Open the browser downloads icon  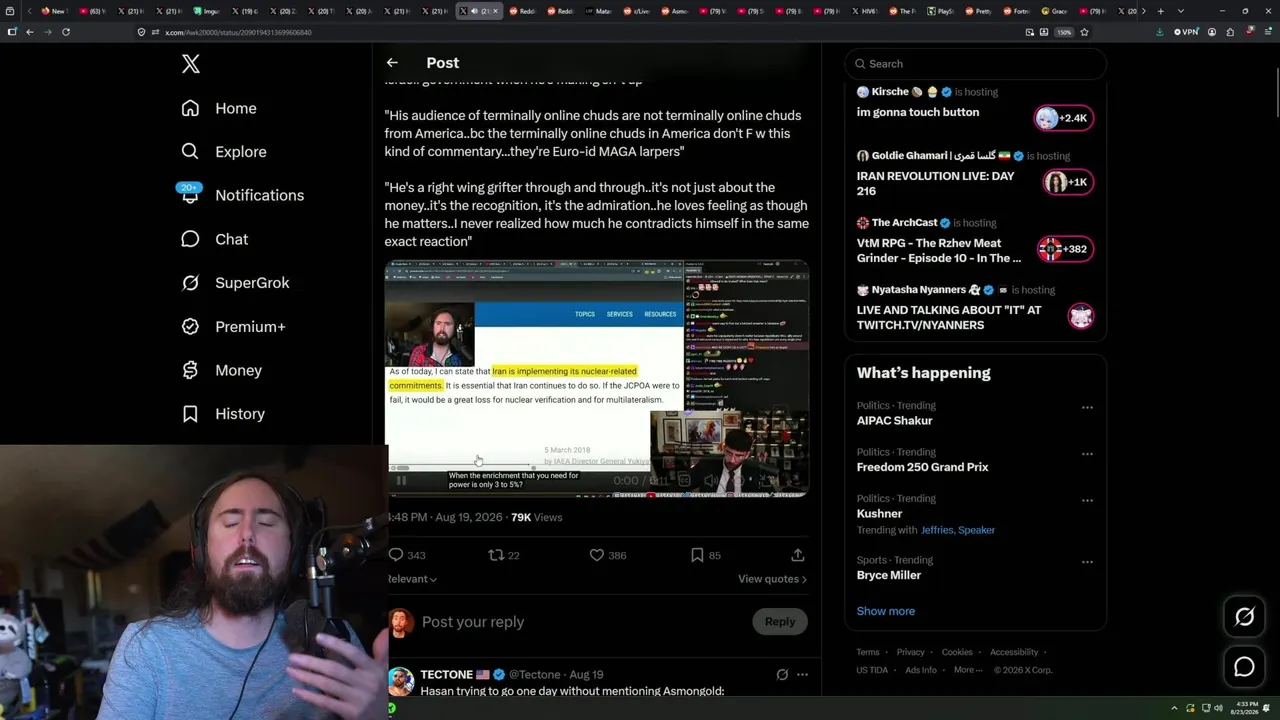click(1160, 32)
